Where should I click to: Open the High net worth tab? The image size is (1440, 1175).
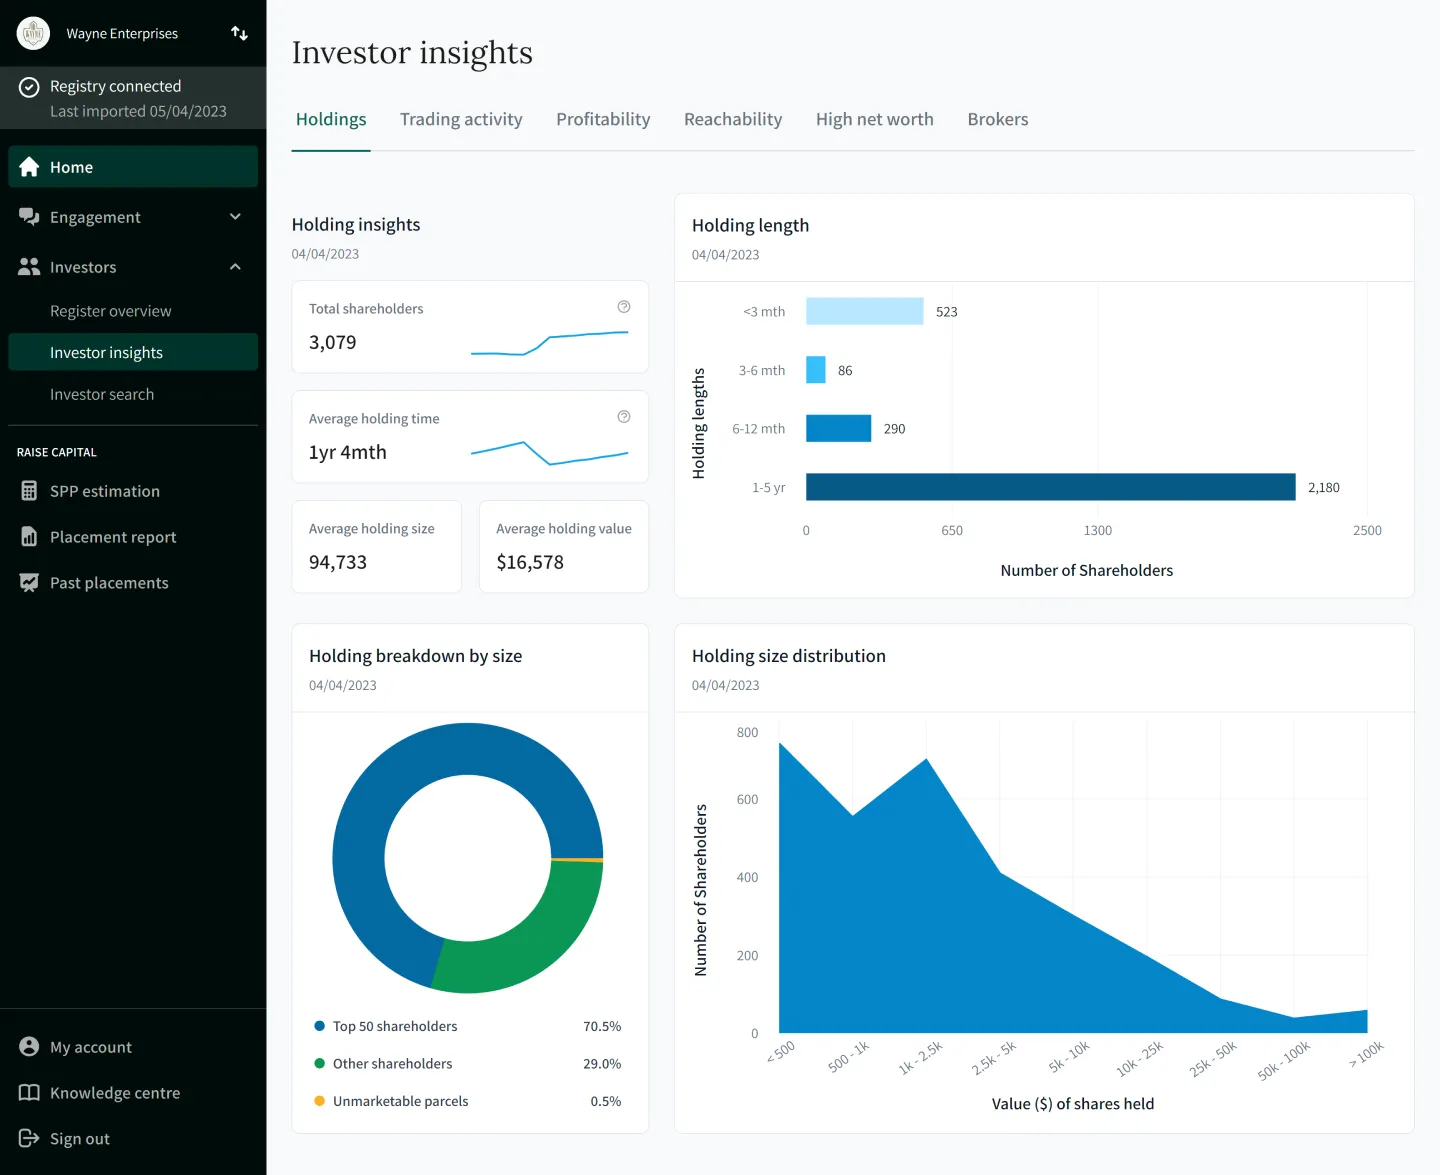(x=875, y=120)
